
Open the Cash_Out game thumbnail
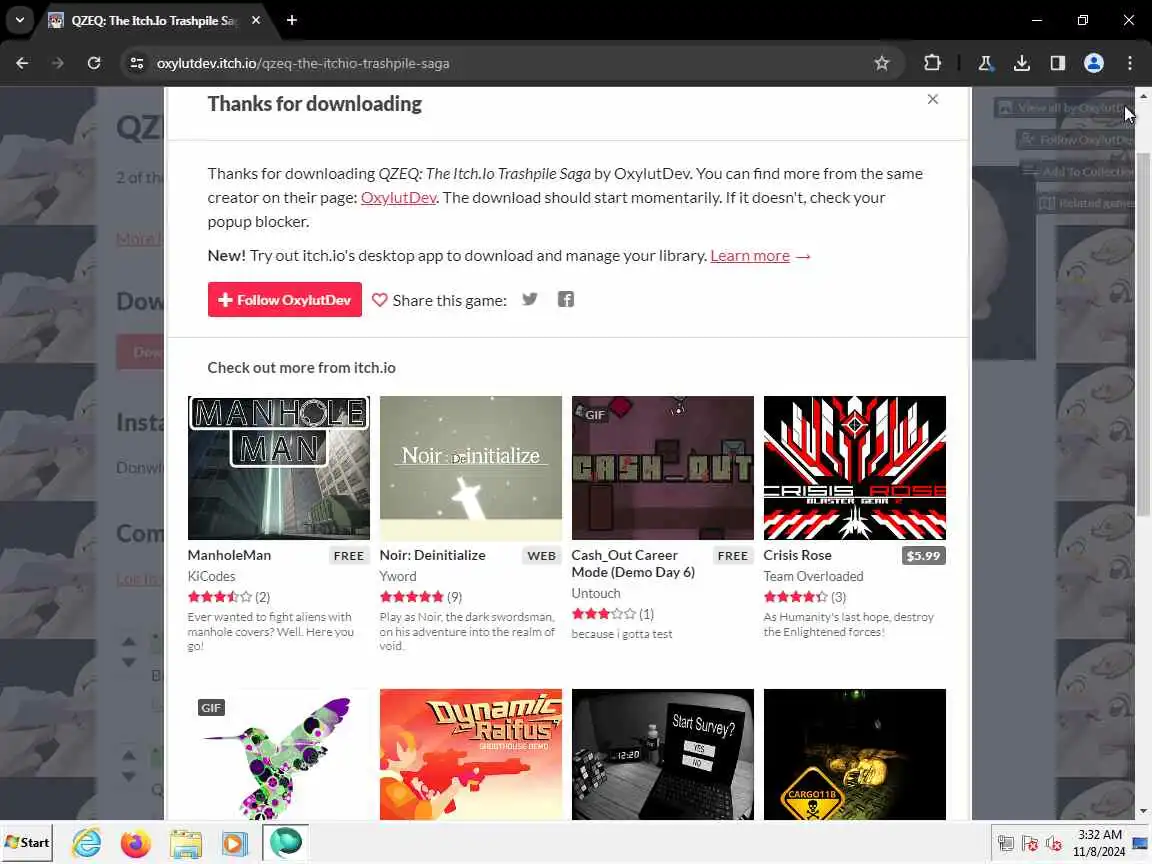point(663,468)
